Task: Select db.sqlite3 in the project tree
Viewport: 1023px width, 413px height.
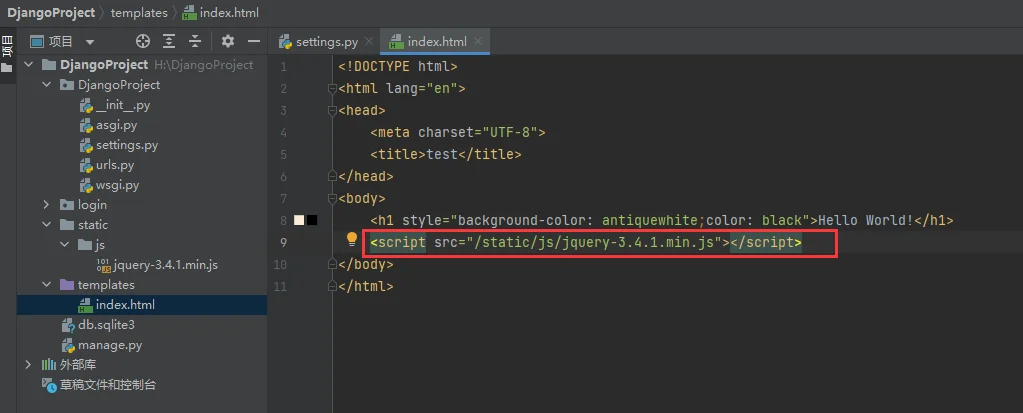Action: [x=106, y=324]
